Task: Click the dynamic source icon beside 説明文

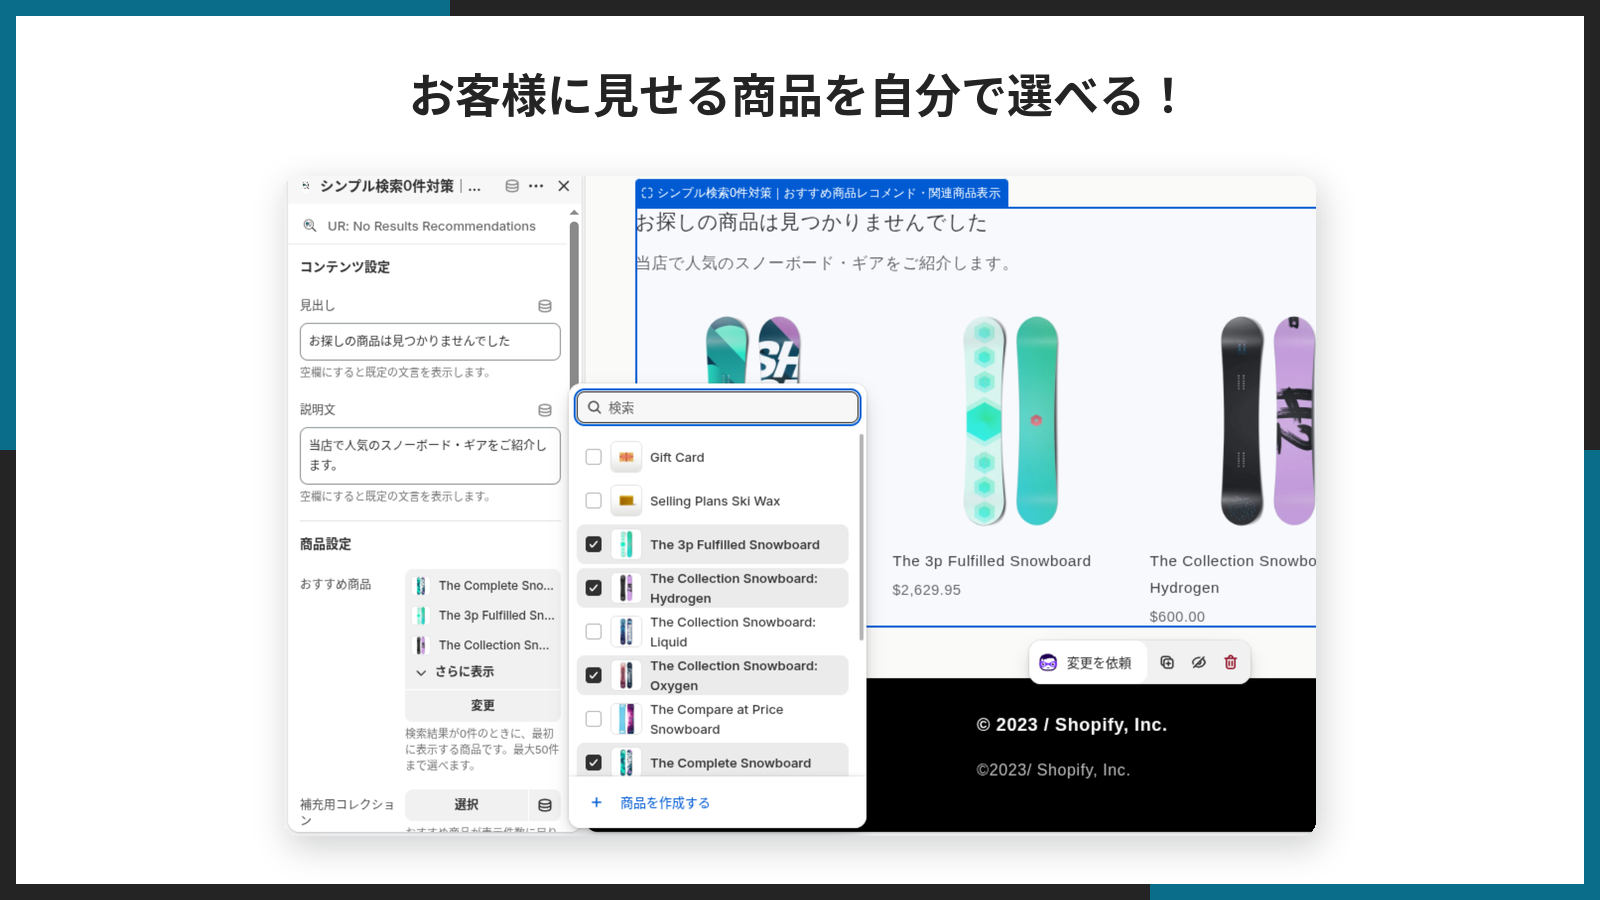Action: click(545, 410)
